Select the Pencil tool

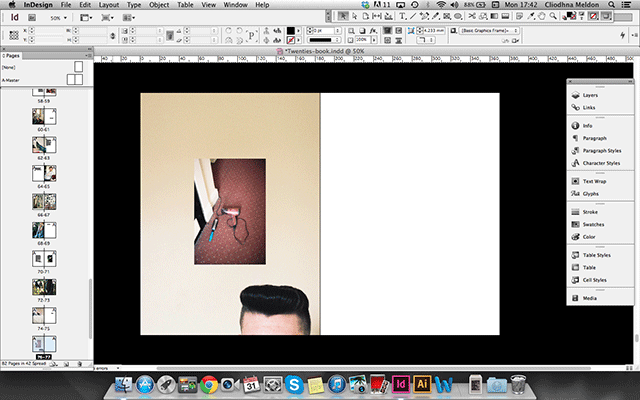[x=436, y=16]
